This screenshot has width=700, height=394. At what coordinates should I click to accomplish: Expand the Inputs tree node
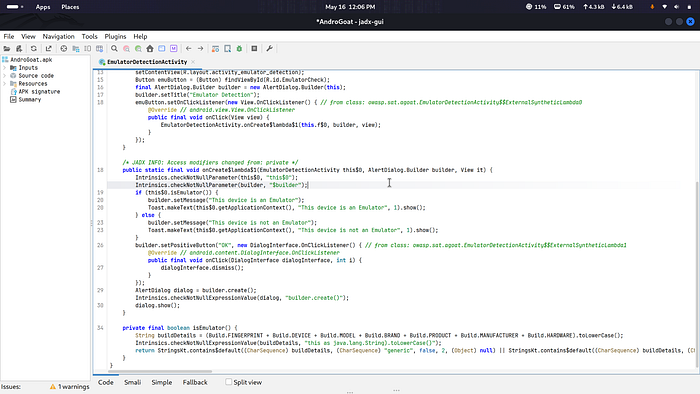pyautogui.click(x=4, y=68)
